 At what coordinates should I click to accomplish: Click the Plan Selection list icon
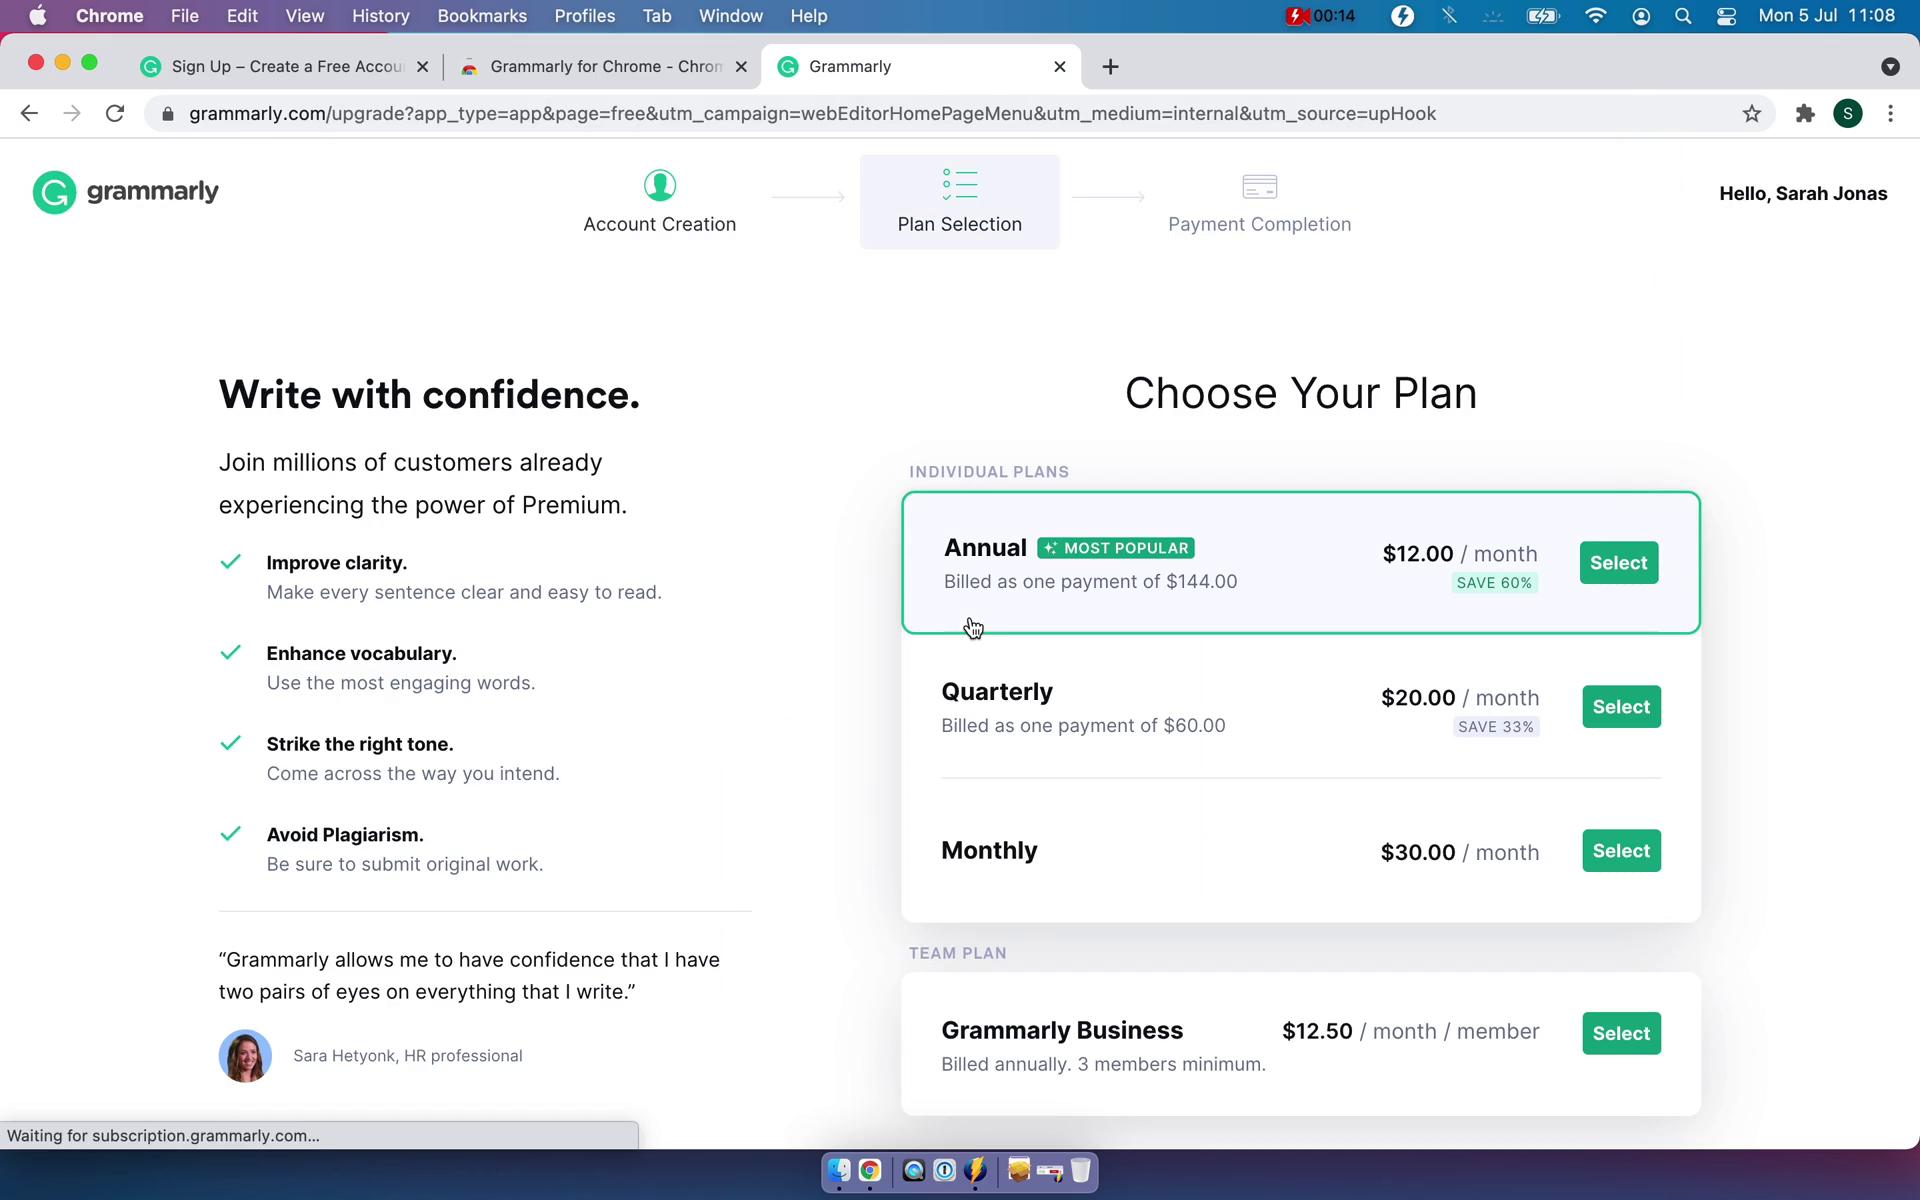(959, 185)
